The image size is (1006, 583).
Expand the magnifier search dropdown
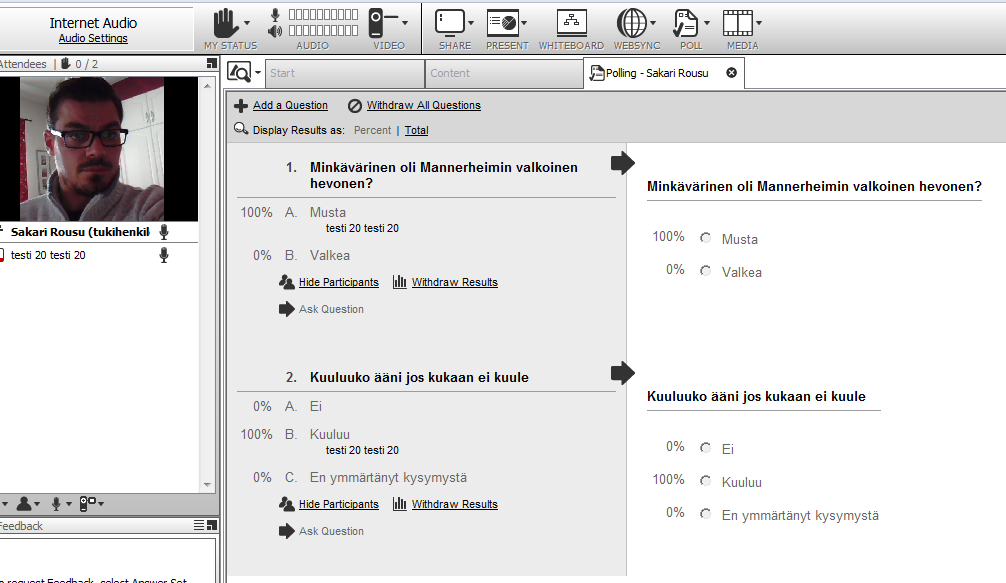click(x=258, y=73)
